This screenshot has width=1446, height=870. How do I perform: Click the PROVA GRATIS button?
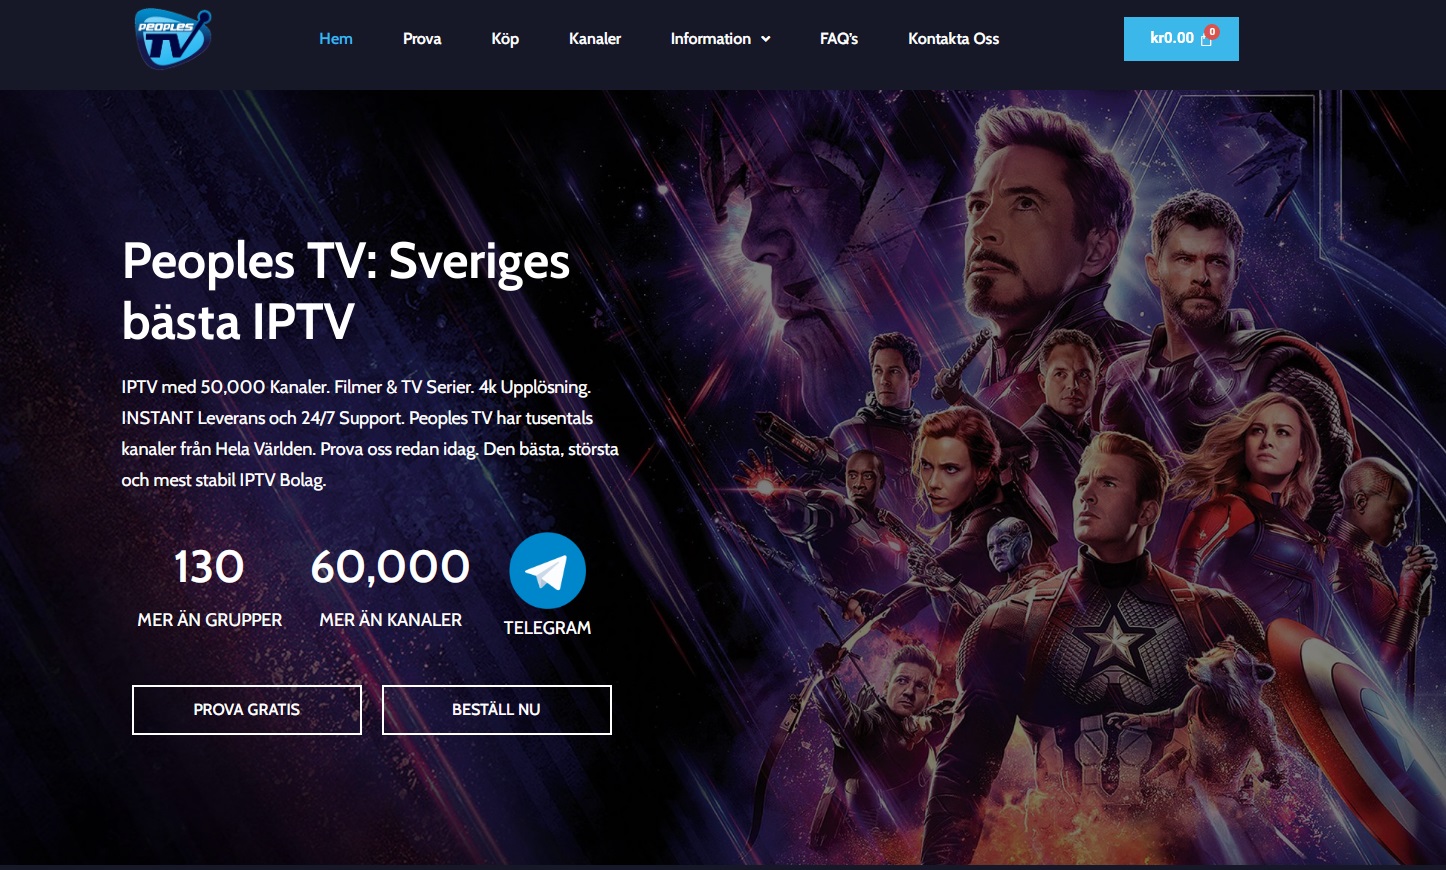pos(247,710)
